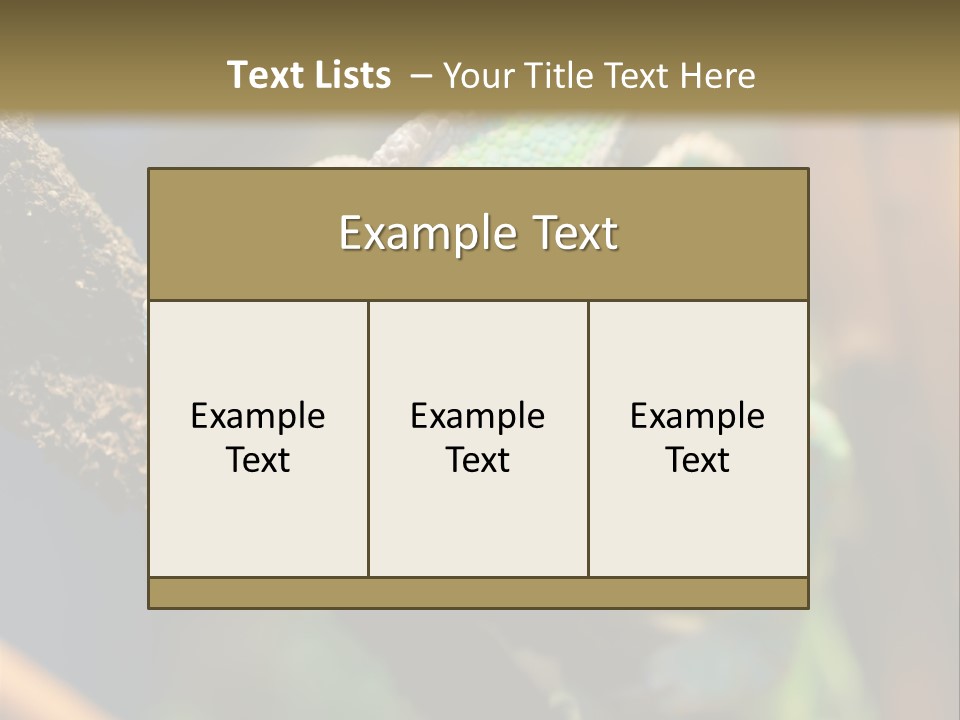Click the bold "Text Lists" title text
Screen dimensions: 960x720
tap(308, 75)
